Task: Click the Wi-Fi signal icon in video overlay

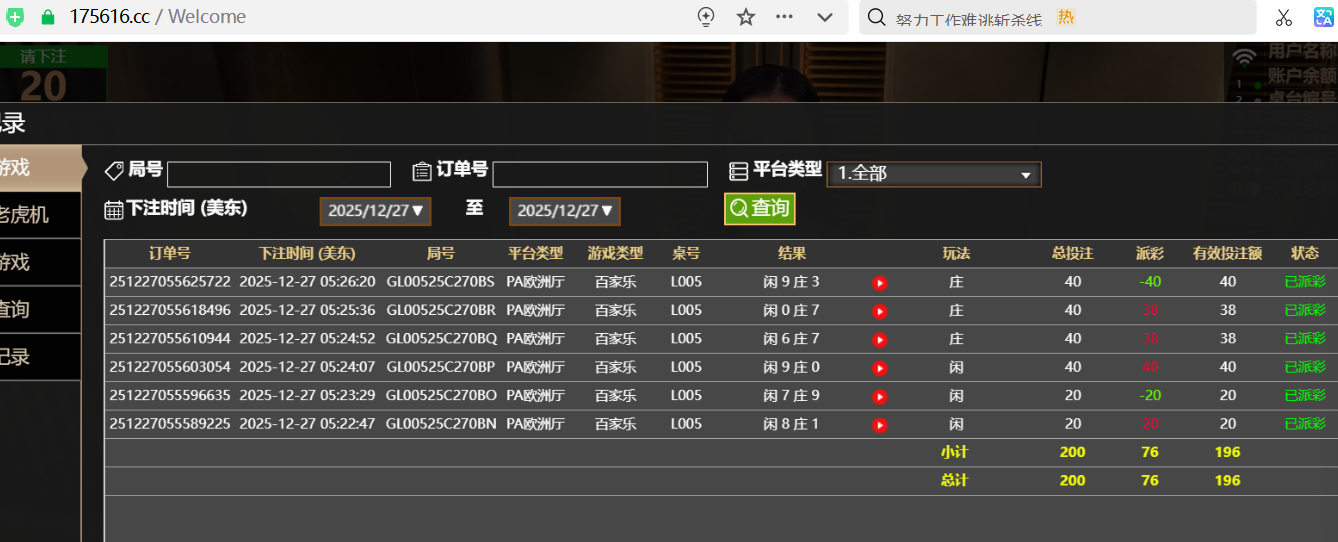Action: click(x=1244, y=56)
